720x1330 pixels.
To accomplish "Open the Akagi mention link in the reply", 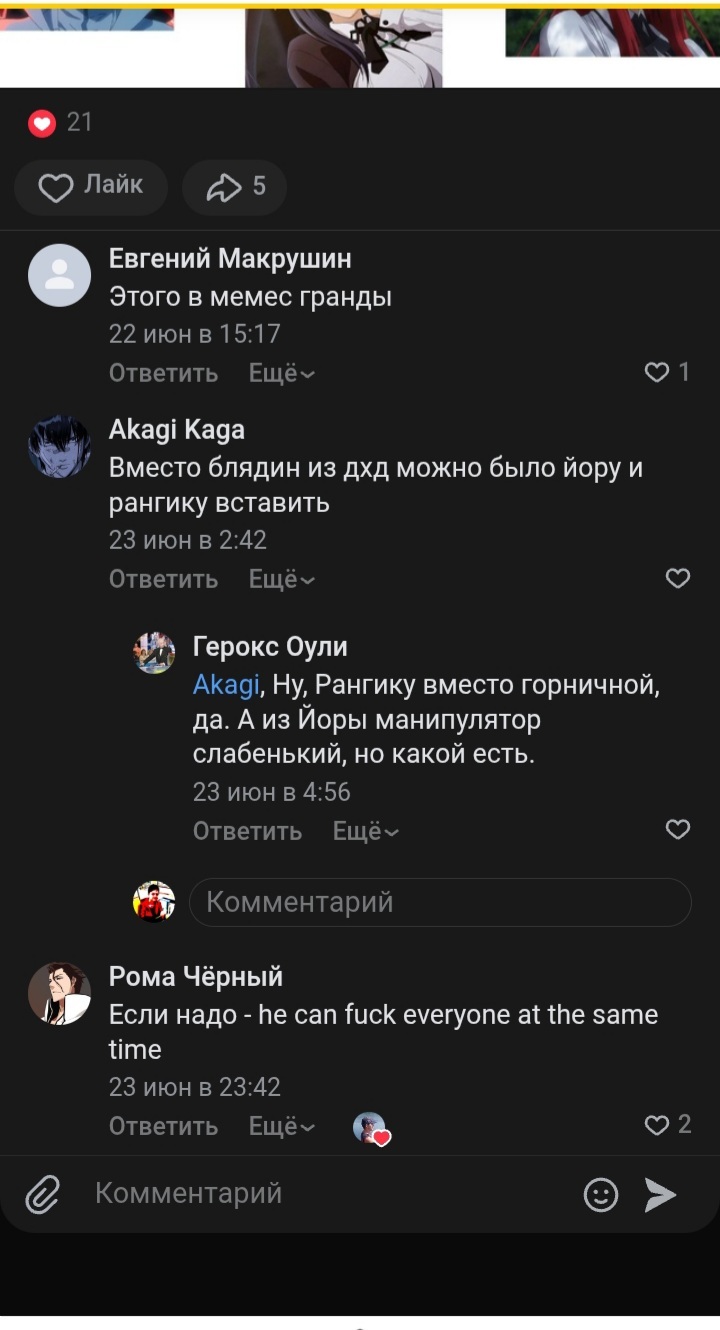I will click(226, 685).
